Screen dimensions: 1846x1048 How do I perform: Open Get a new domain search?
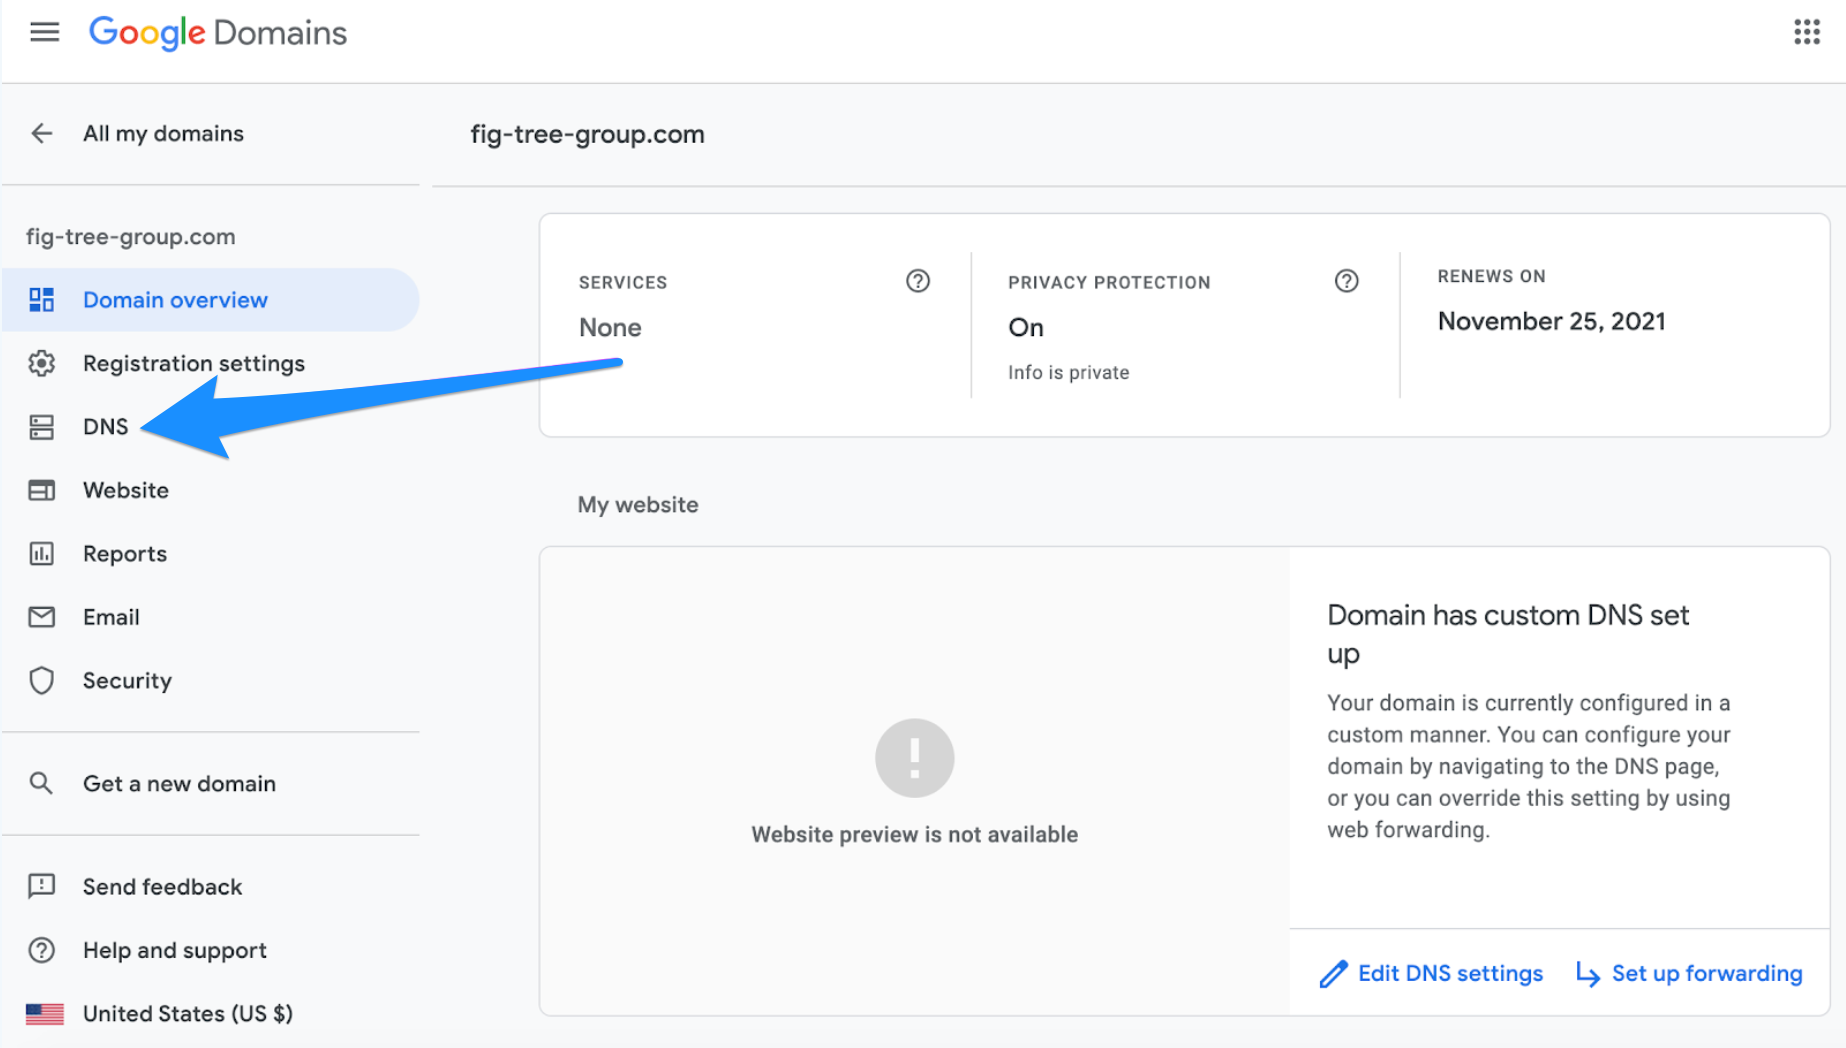pyautogui.click(x=178, y=783)
